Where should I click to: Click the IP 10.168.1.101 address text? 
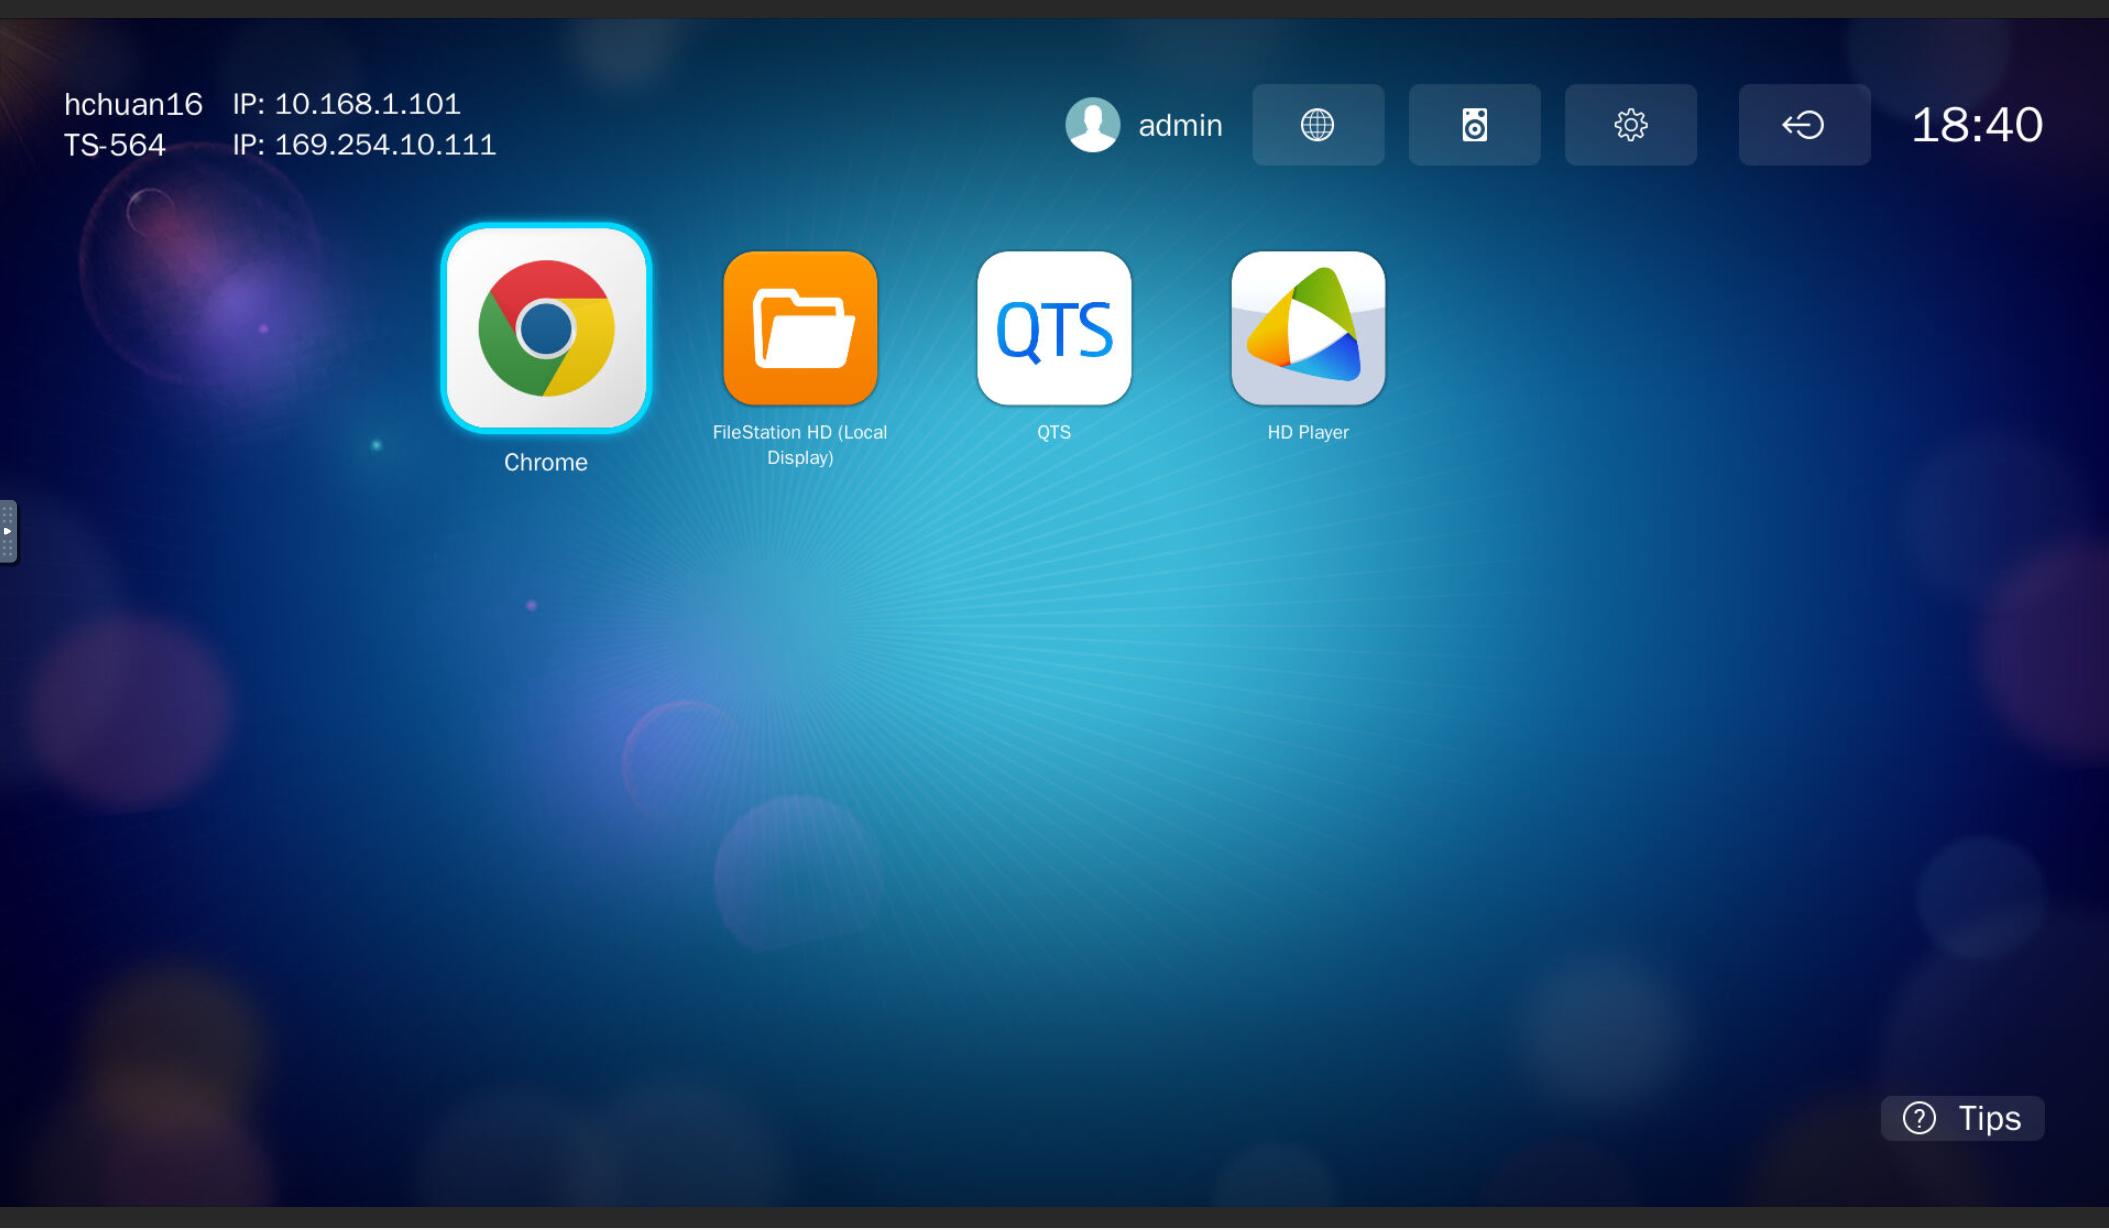[x=346, y=104]
